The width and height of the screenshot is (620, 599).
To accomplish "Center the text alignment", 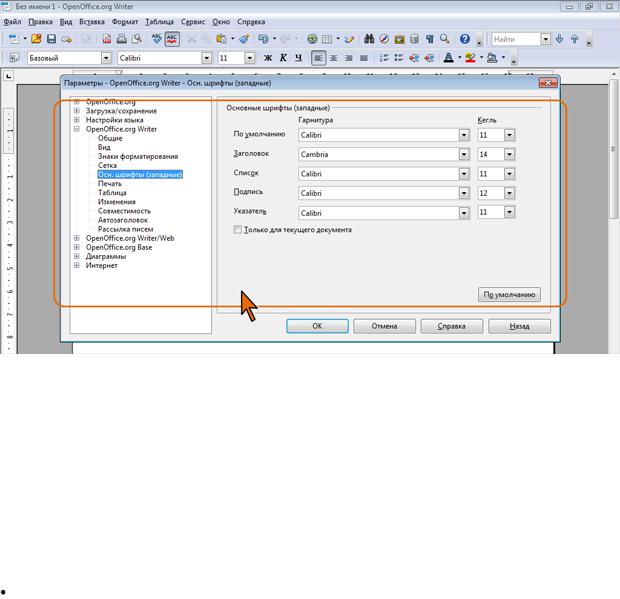I will point(334,58).
